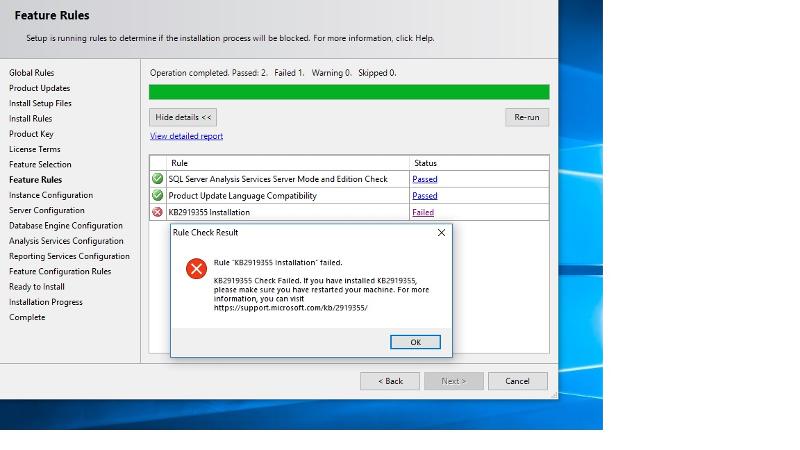This screenshot has width=800, height=450.
Task: Click the support.microsoft.com KB URL text
Action: click(x=290, y=308)
